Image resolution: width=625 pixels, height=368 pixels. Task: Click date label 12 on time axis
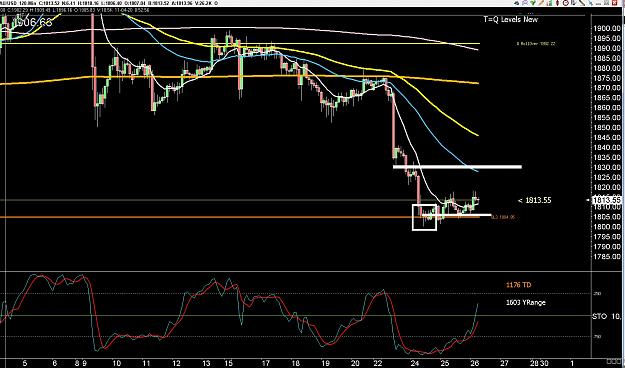tap(176, 363)
